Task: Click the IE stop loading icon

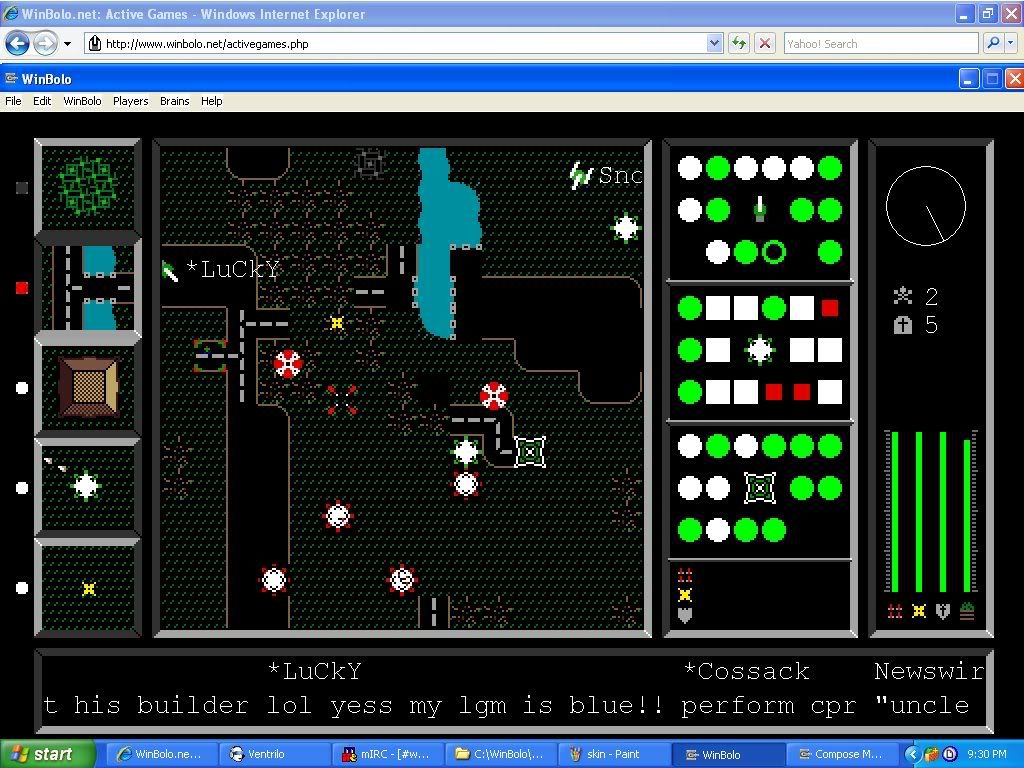Action: coord(765,44)
